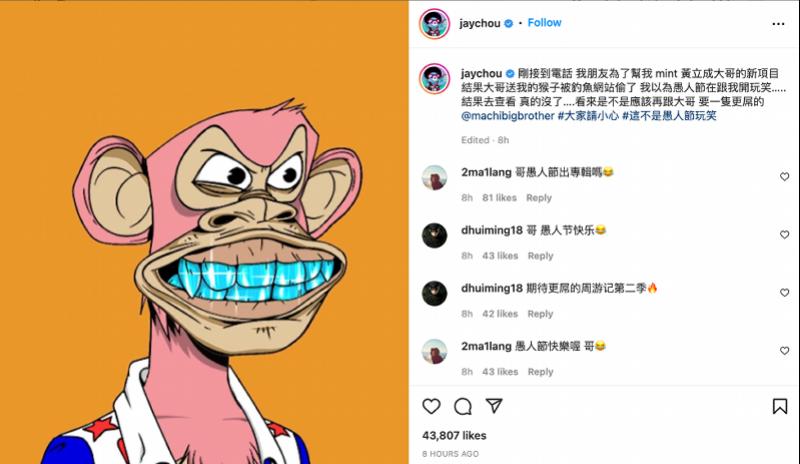Like dhuiming18's 周游记第二季 comment heart
Image resolution: width=800 pixels, height=464 pixels.
[x=784, y=292]
